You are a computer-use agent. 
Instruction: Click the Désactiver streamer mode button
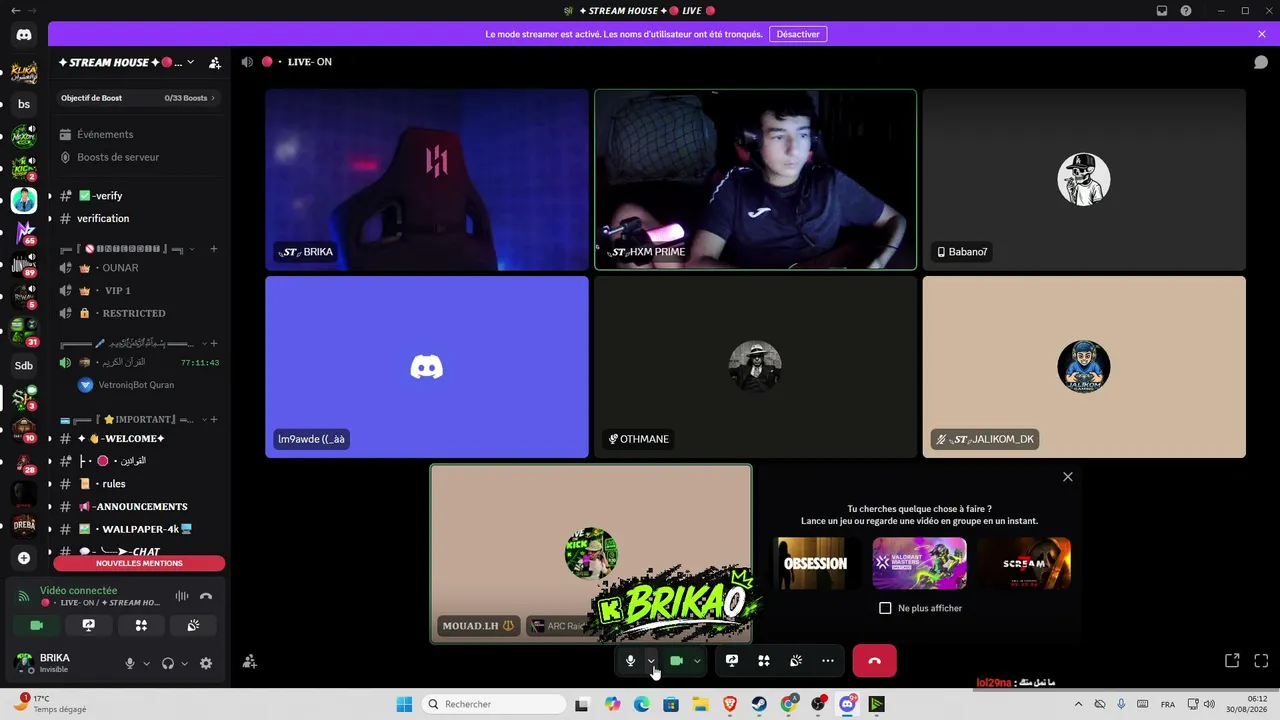point(798,34)
